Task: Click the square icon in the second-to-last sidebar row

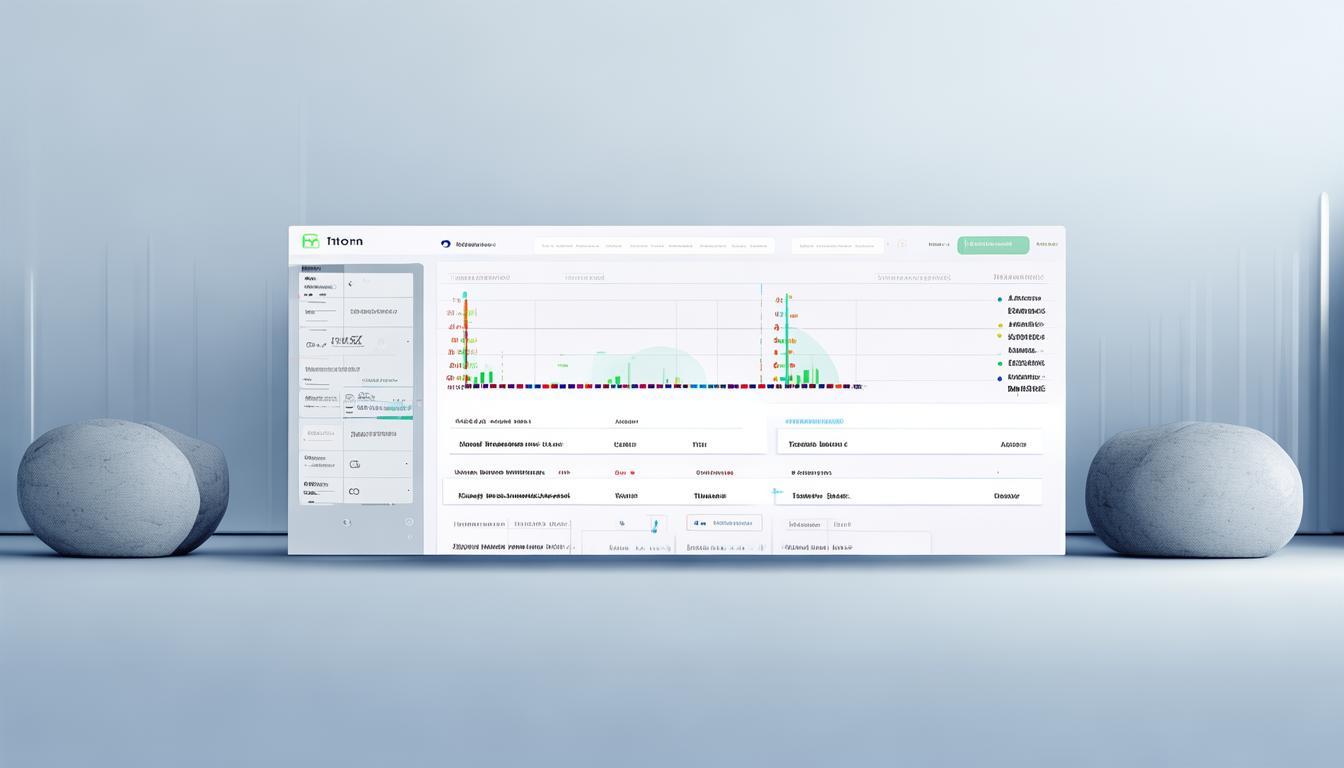Action: (353, 464)
